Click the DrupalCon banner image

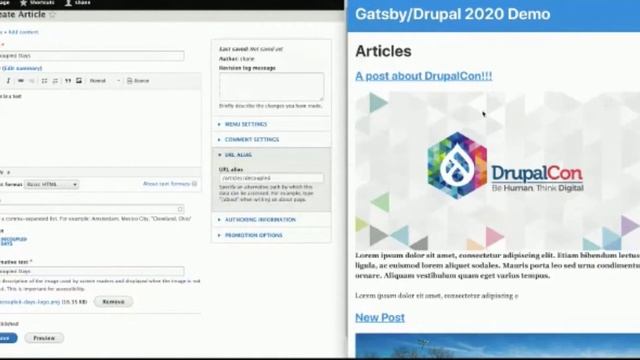click(498, 171)
